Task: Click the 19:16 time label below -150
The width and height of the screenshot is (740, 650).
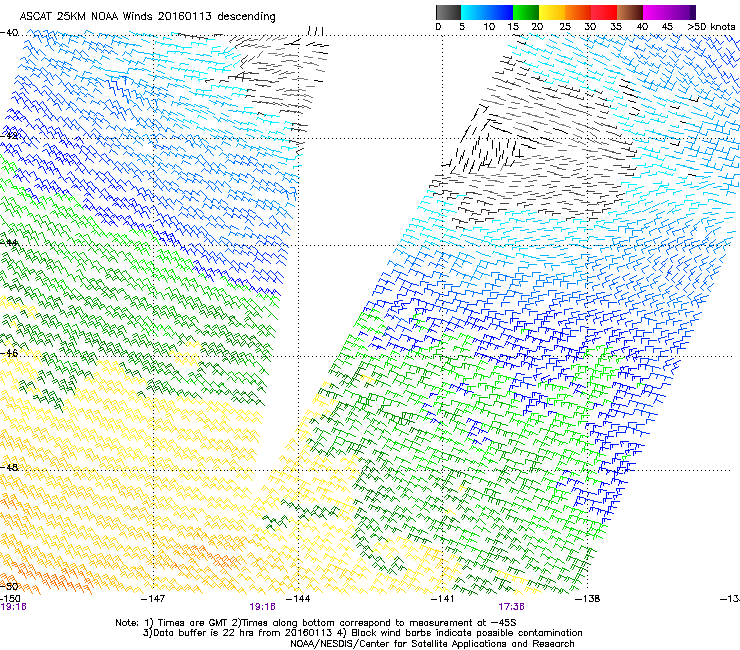Action: click(x=13, y=607)
